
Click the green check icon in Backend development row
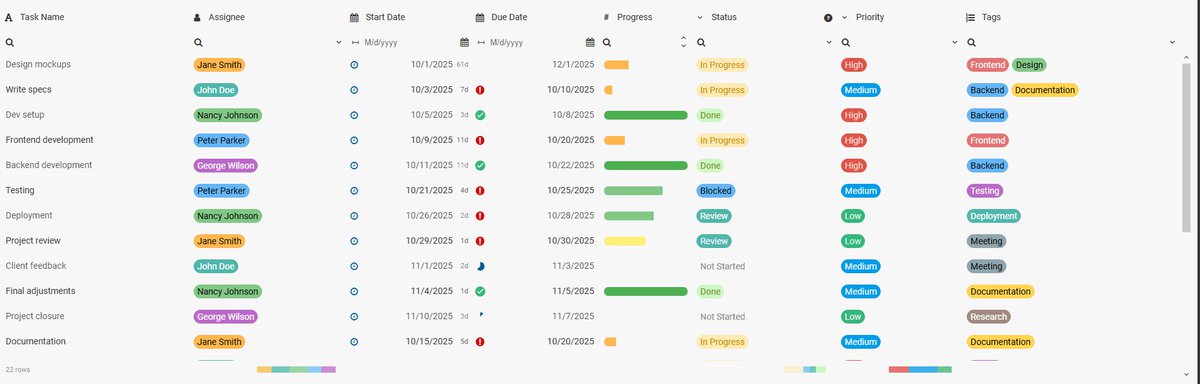[480, 165]
